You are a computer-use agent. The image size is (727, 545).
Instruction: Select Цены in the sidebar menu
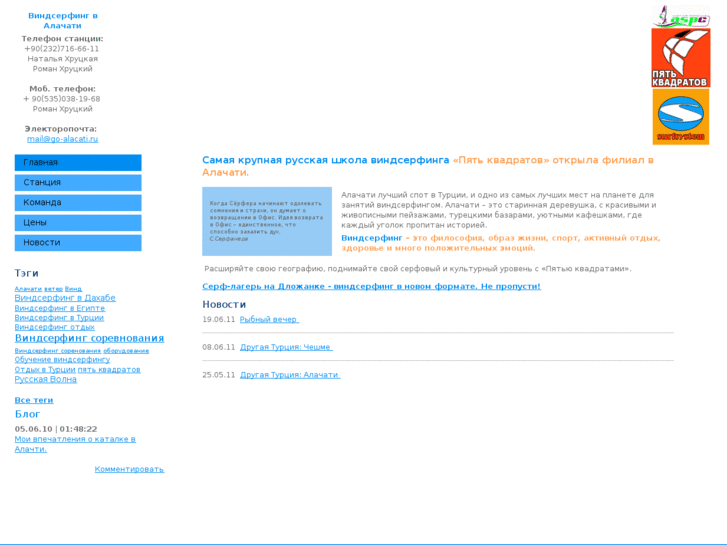pos(78,223)
